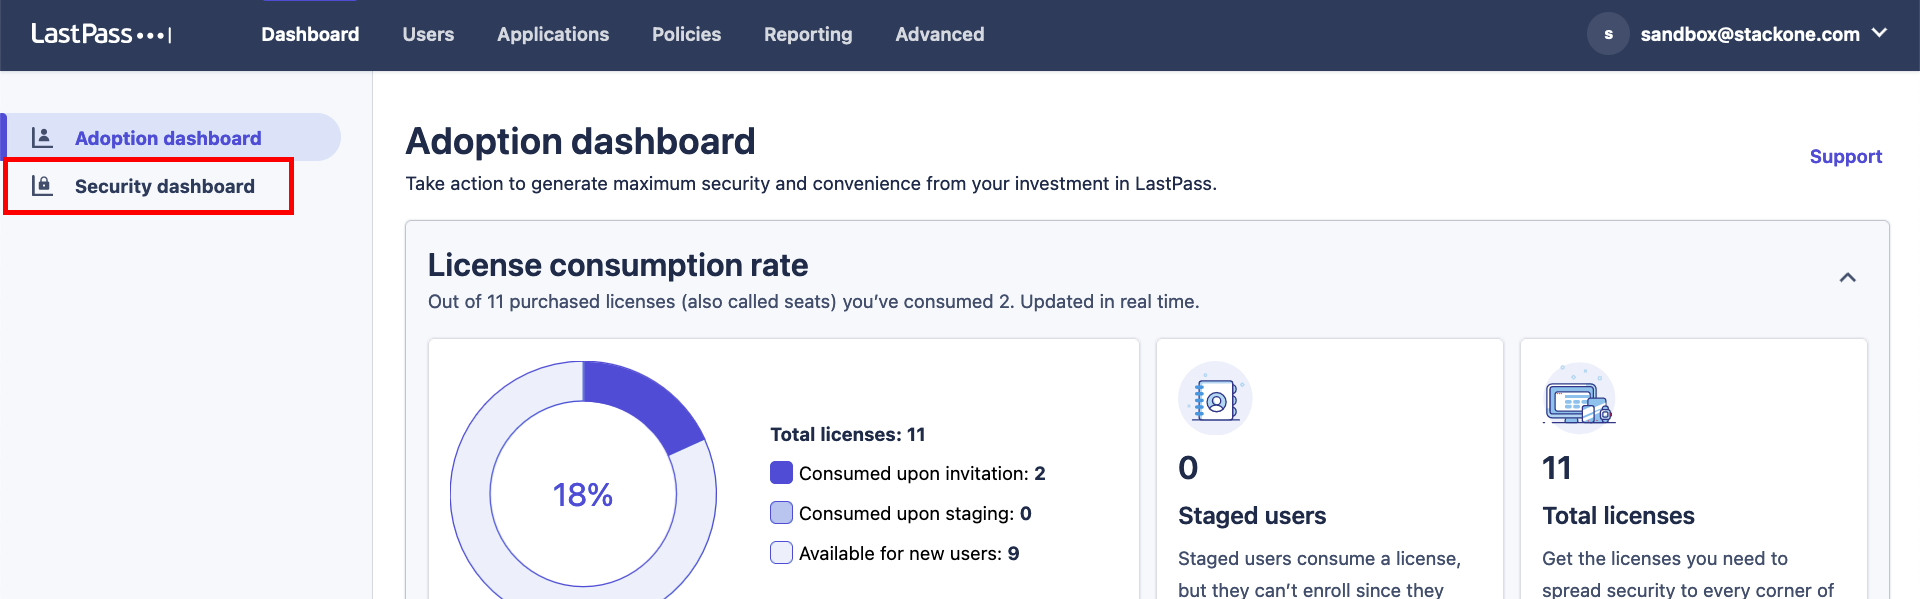
Task: Click the Staged users address book icon
Action: coord(1215,398)
